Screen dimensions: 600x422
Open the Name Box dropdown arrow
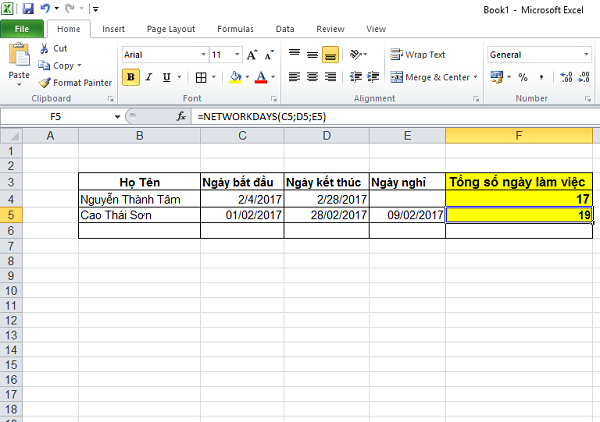coord(116,117)
